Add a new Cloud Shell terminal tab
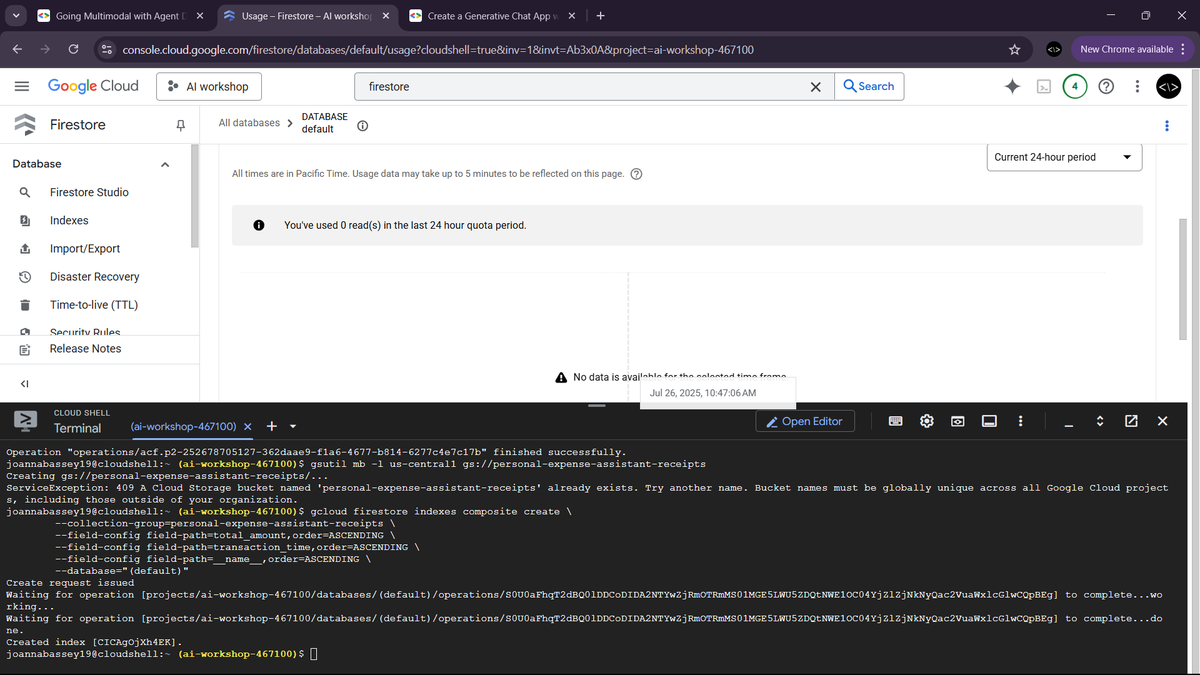The height and width of the screenshot is (675, 1200). point(271,427)
